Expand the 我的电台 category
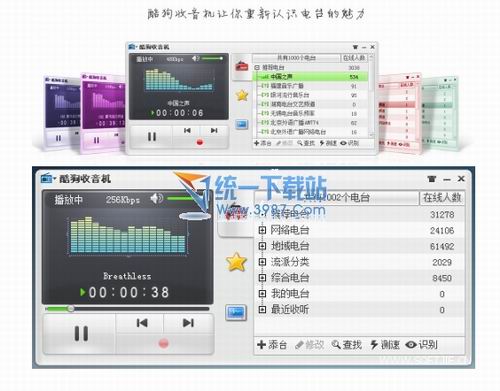The width and height of the screenshot is (500, 391). (262, 294)
